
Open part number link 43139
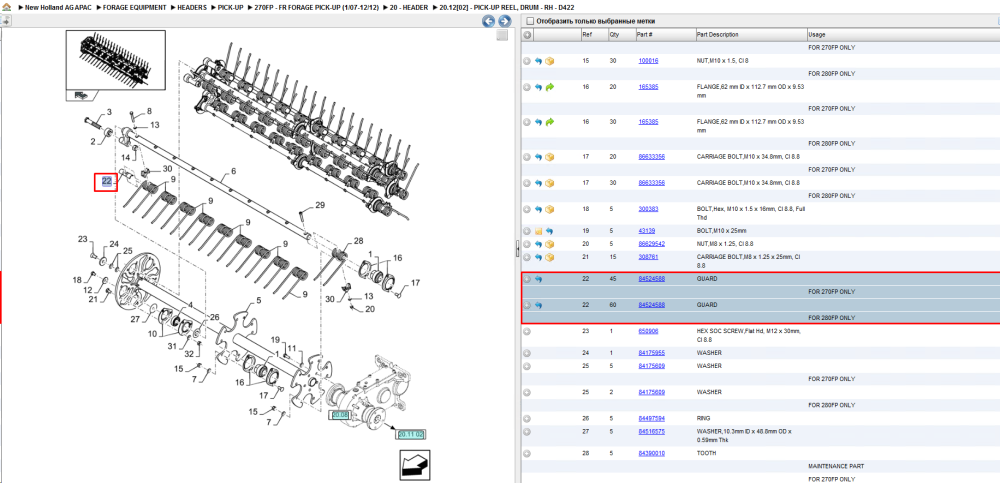tap(647, 231)
